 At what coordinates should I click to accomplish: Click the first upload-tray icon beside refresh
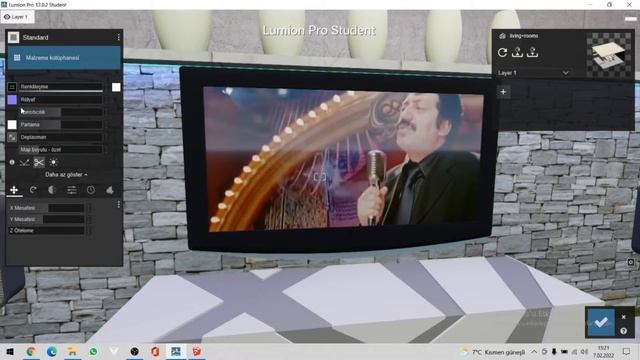pyautogui.click(x=518, y=52)
